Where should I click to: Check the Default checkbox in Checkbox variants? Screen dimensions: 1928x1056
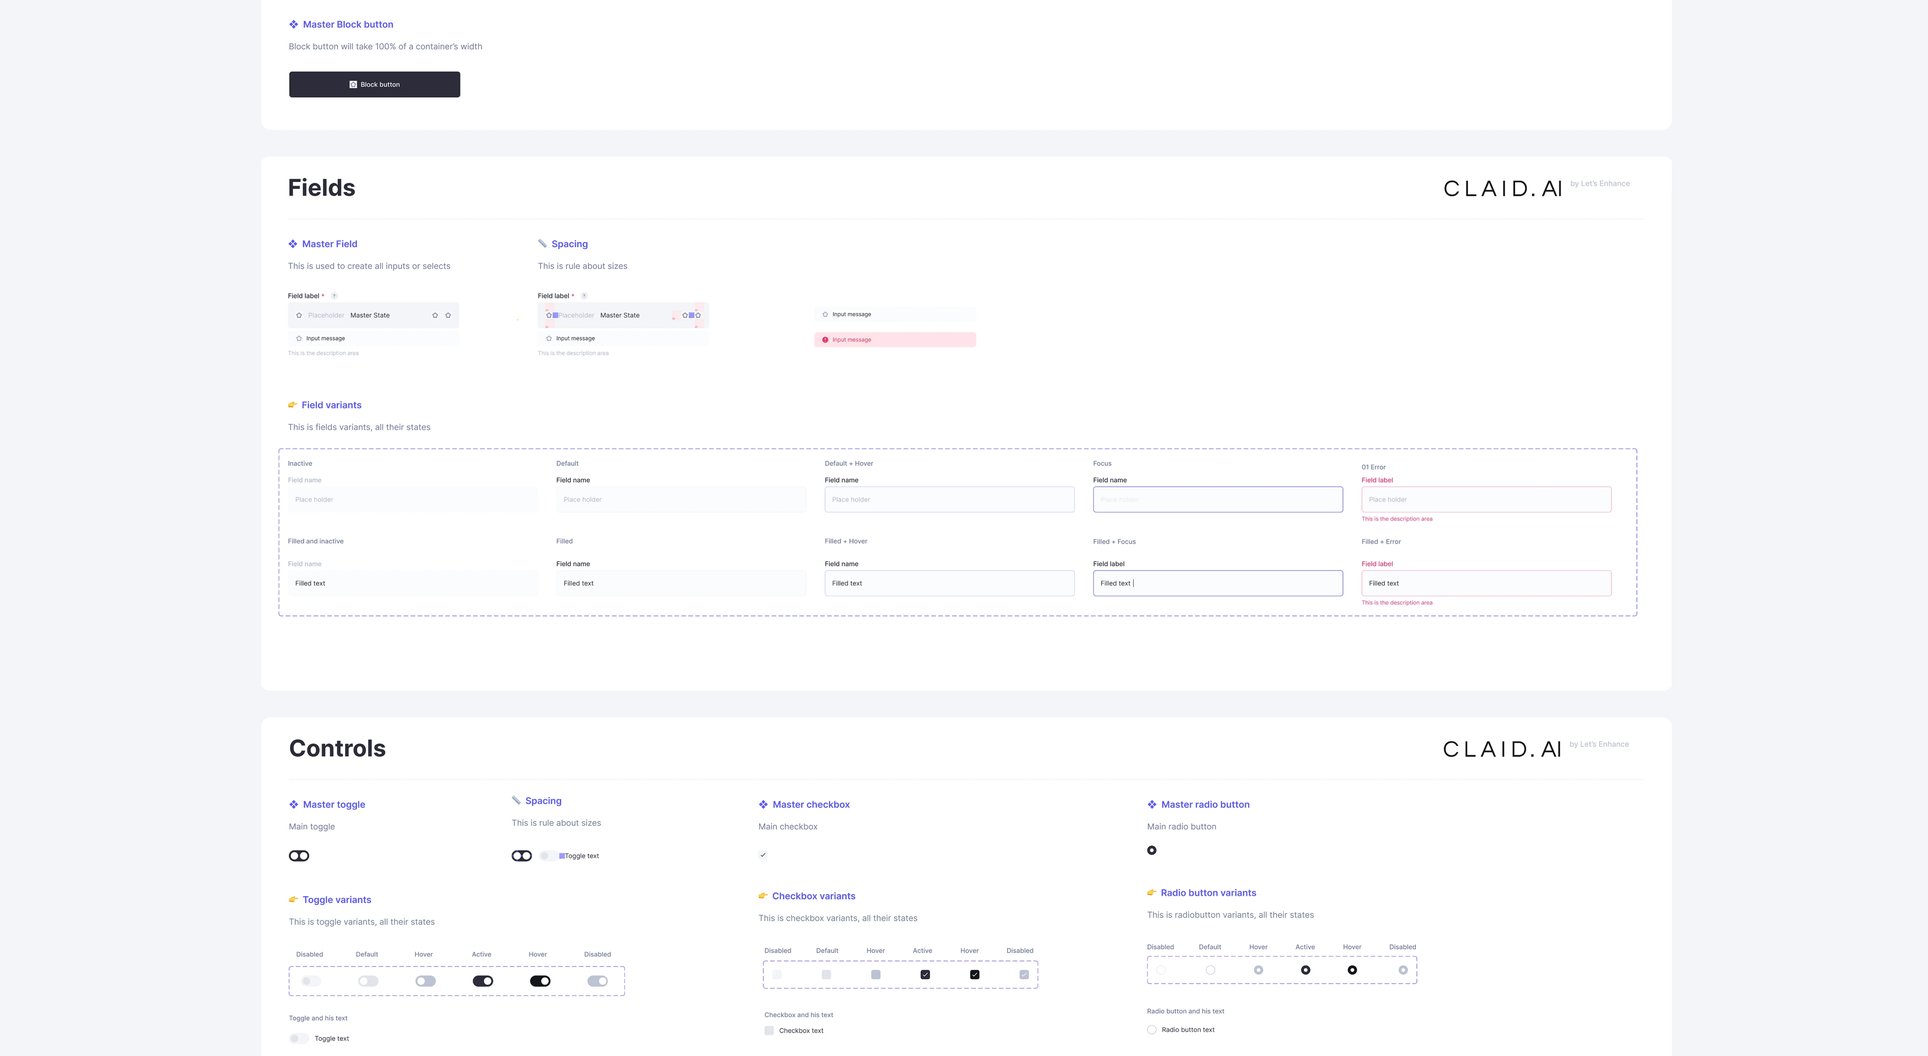pyautogui.click(x=826, y=974)
